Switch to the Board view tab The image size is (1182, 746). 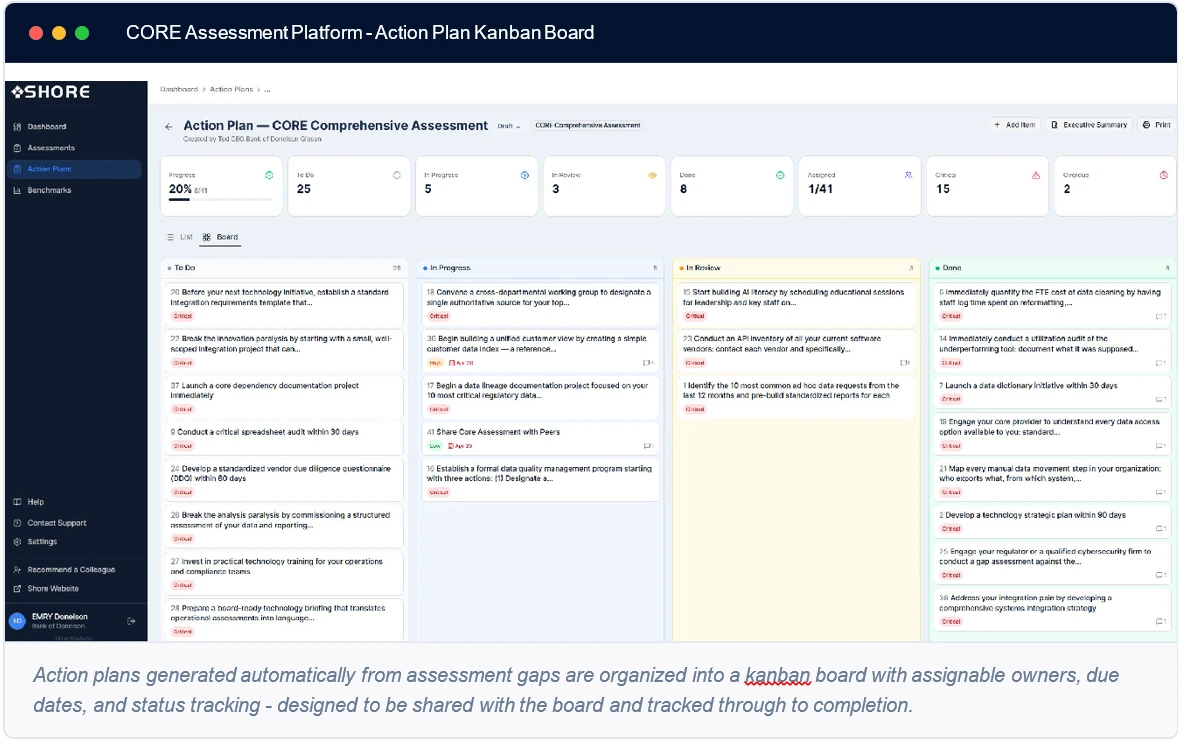pos(220,237)
